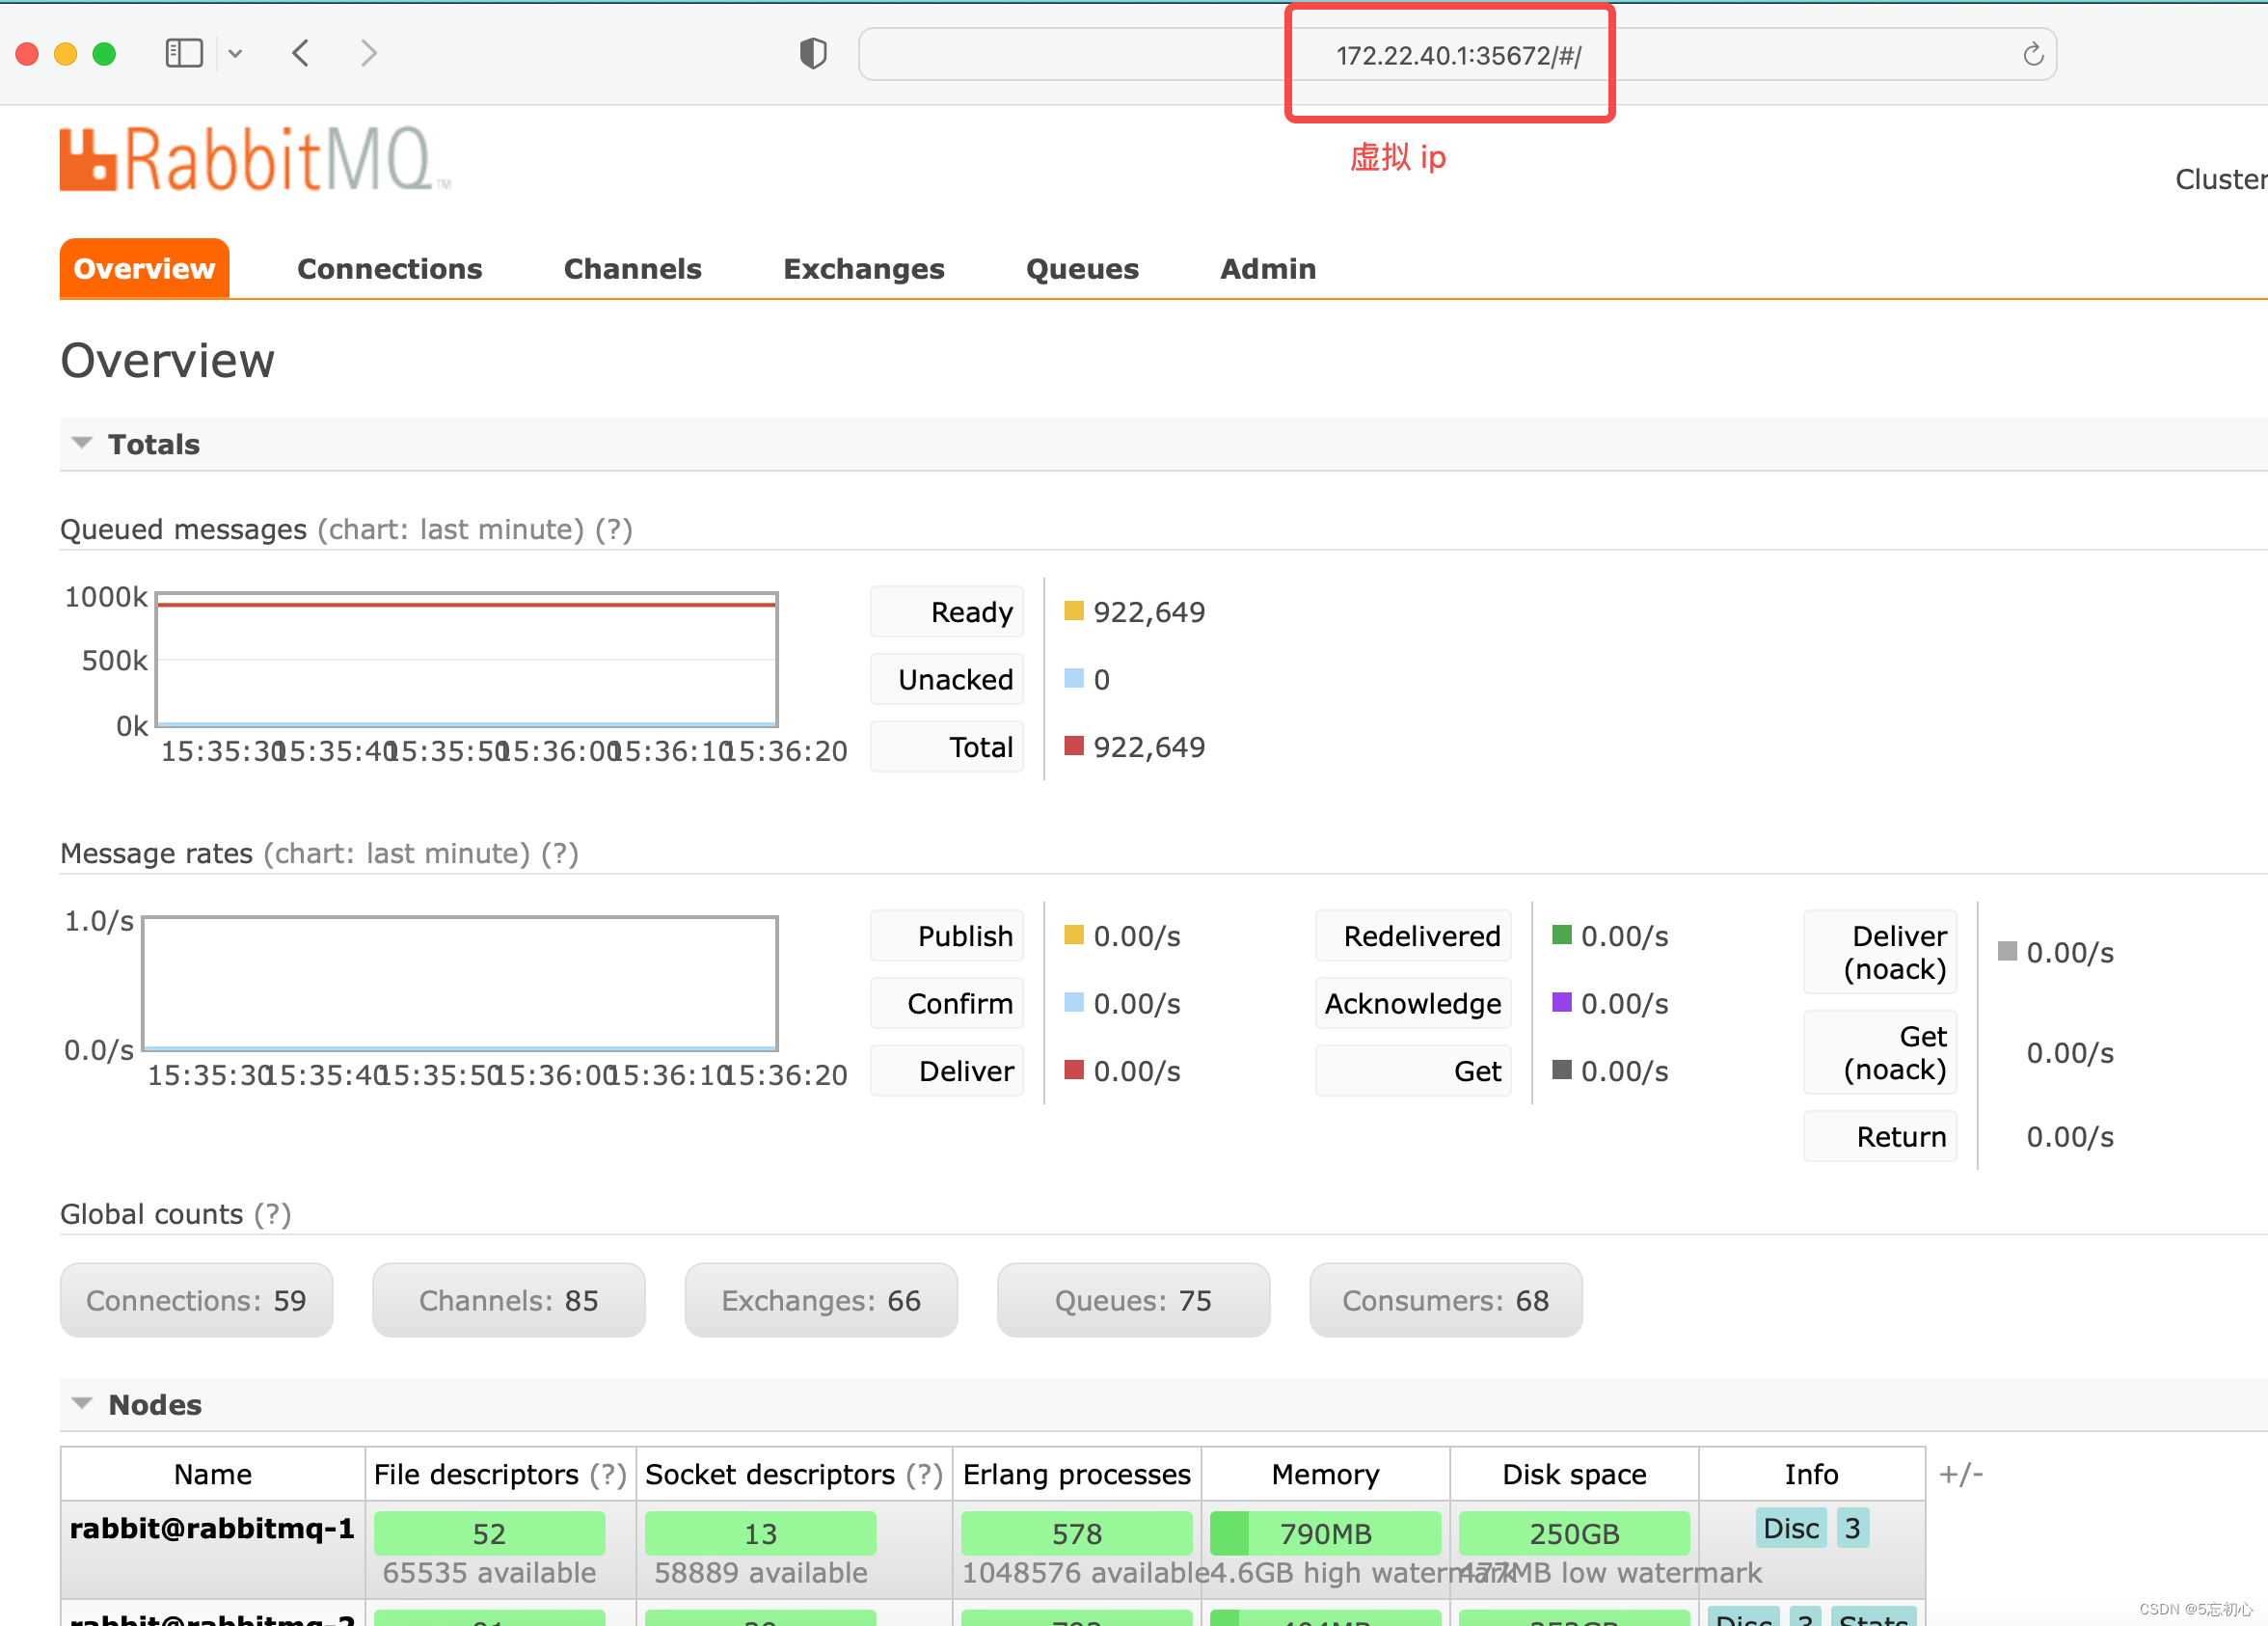Collapse the Totals section
This screenshot has height=1626, width=2268.
82,443
